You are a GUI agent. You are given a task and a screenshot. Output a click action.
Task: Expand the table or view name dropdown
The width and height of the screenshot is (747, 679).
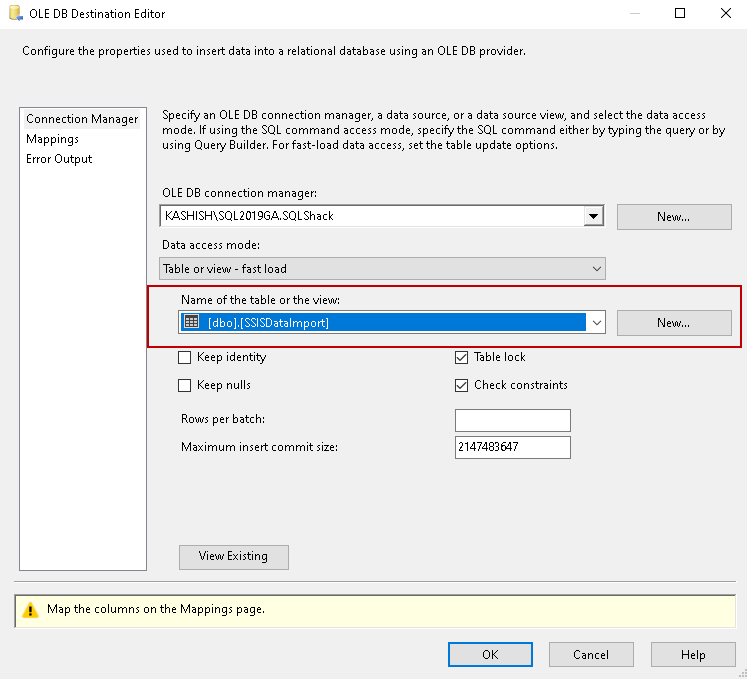[597, 322]
